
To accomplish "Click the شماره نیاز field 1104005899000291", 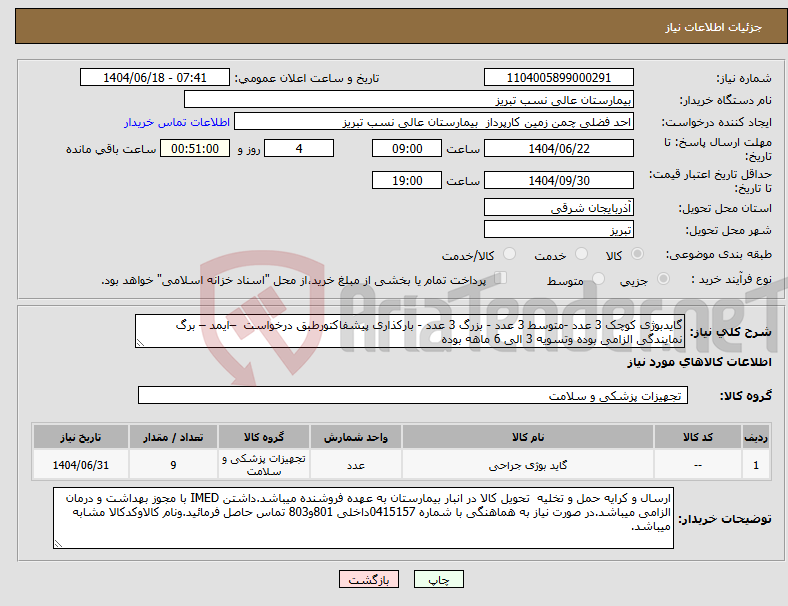I will point(558,77).
